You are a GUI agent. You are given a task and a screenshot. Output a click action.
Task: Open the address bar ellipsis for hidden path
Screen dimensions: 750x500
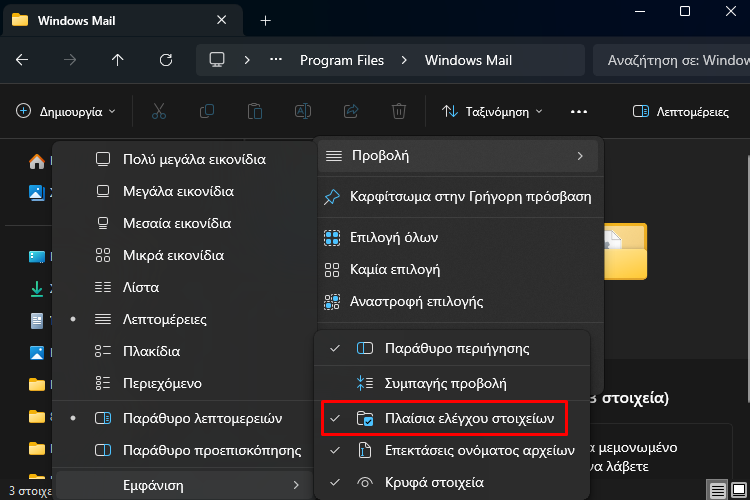click(276, 60)
